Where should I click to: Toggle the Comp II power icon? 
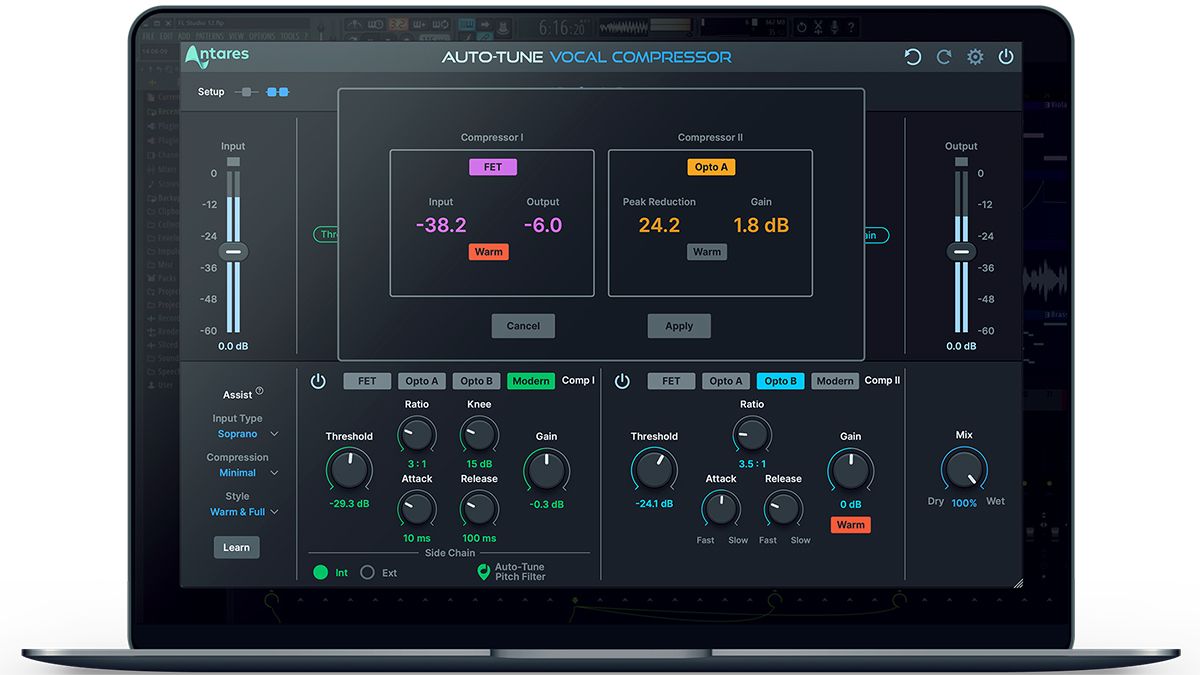coord(622,381)
